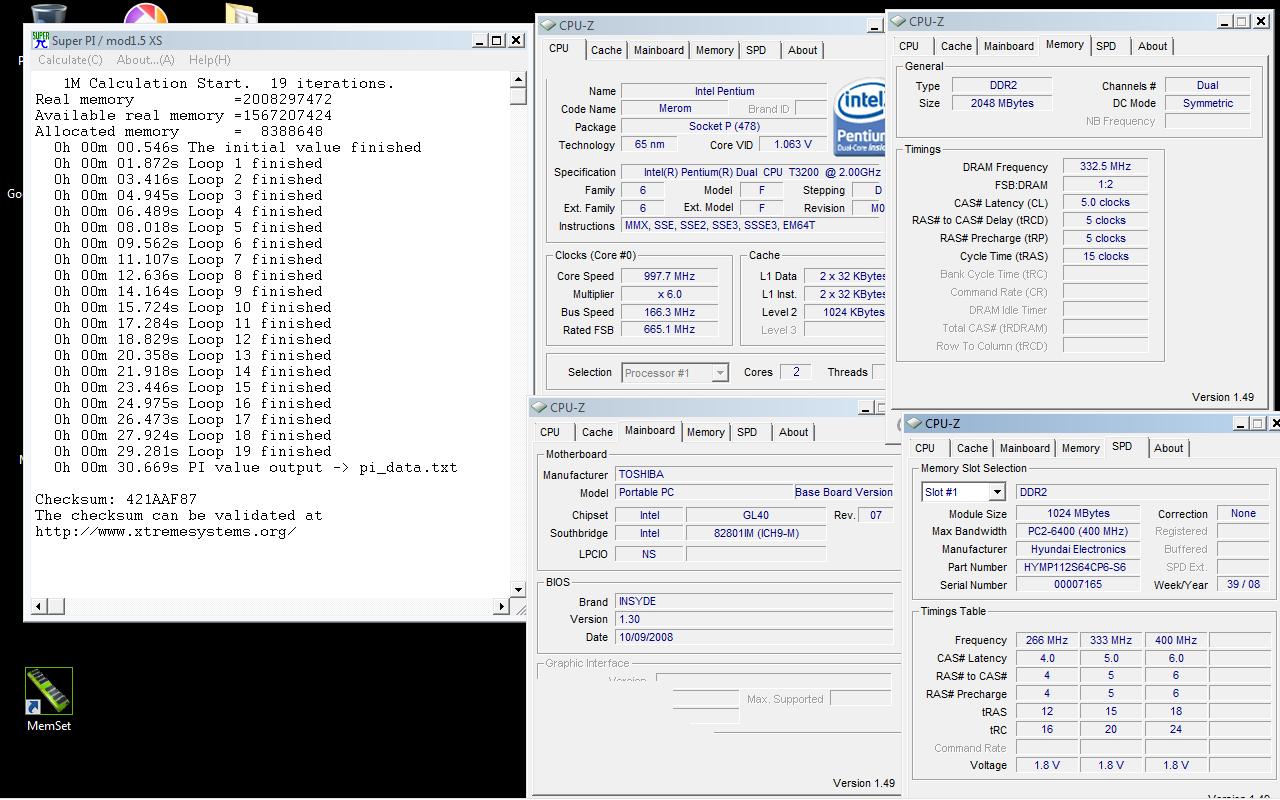Select Mainboard tab in Memory window
This screenshot has width=1280, height=800.
pyautogui.click(x=1009, y=46)
